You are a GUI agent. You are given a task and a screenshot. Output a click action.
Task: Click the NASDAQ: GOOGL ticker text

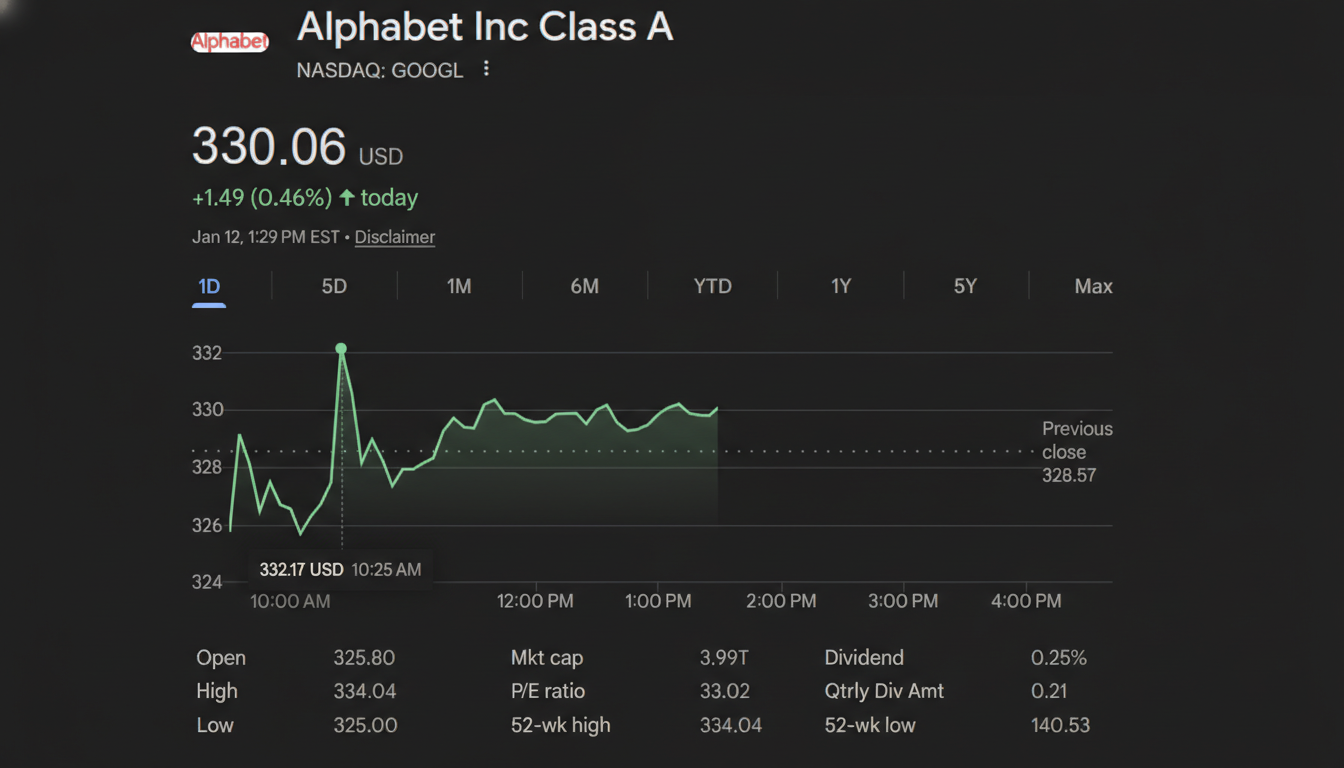click(379, 70)
